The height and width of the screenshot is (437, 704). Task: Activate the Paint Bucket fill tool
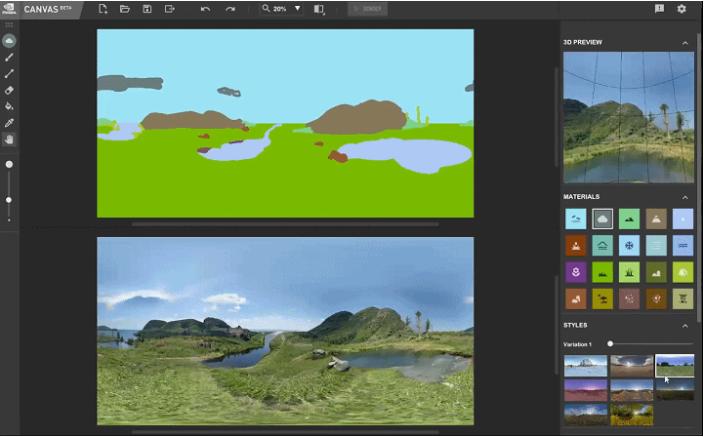click(9, 106)
